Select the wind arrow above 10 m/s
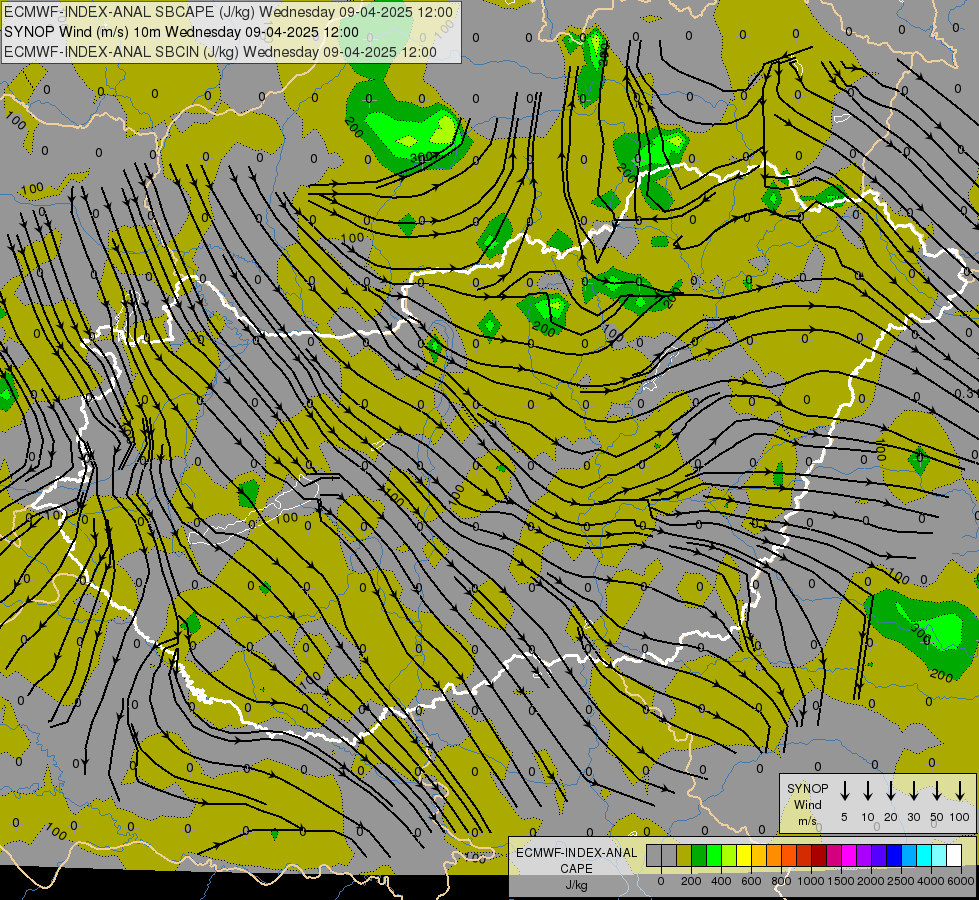This screenshot has height=900, width=979. coord(867,791)
